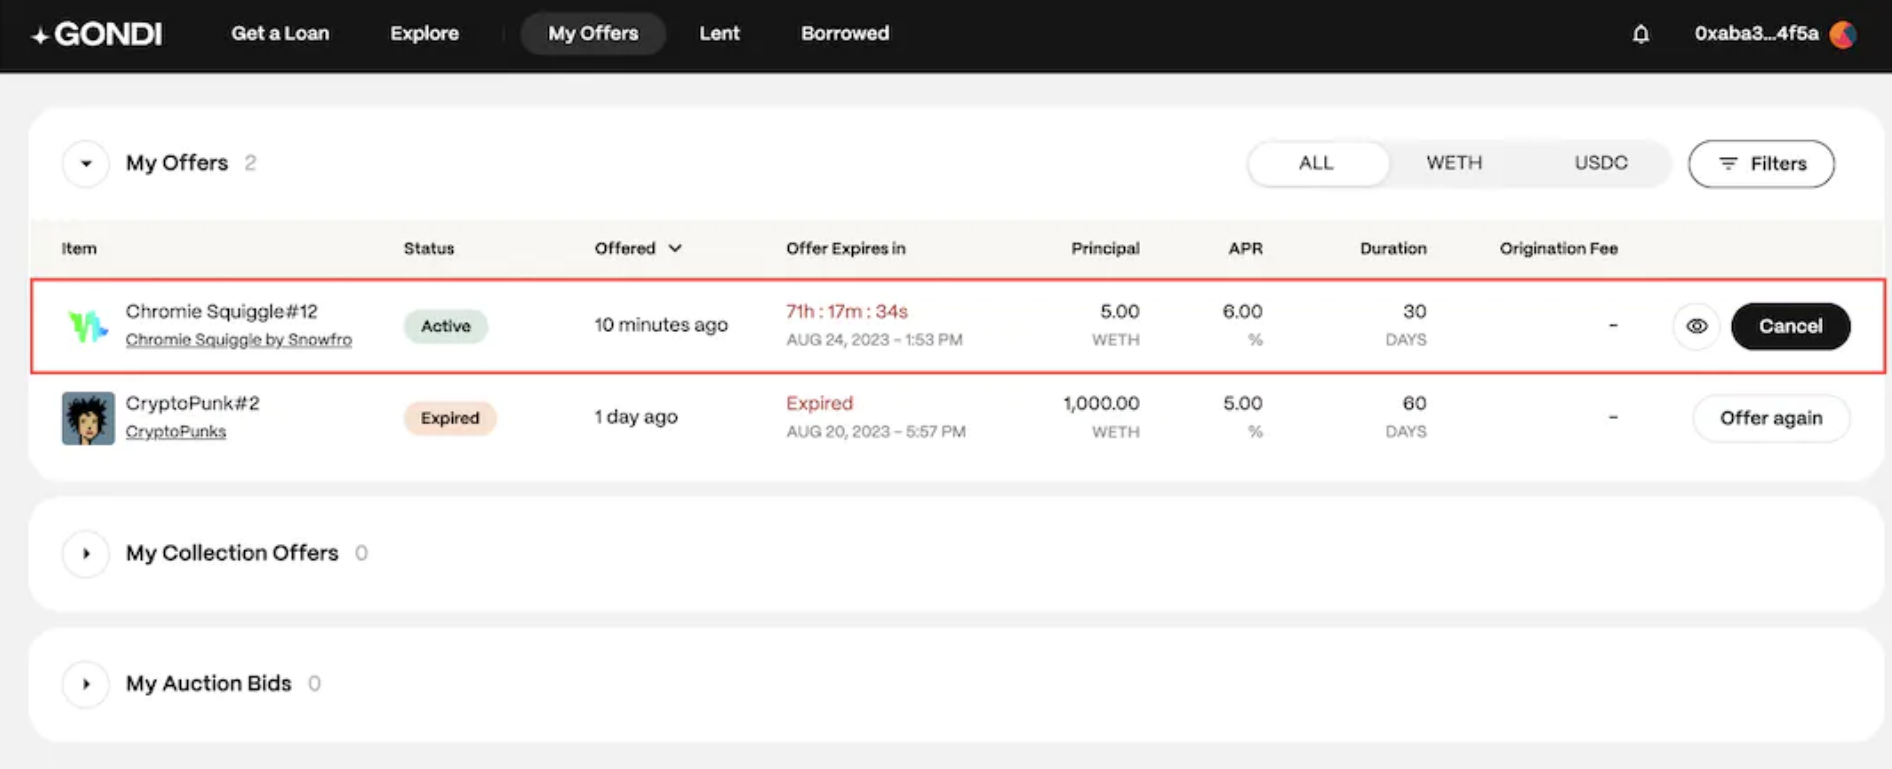1892x769 pixels.
Task: Click the wallet avatar icon
Action: [1843, 34]
